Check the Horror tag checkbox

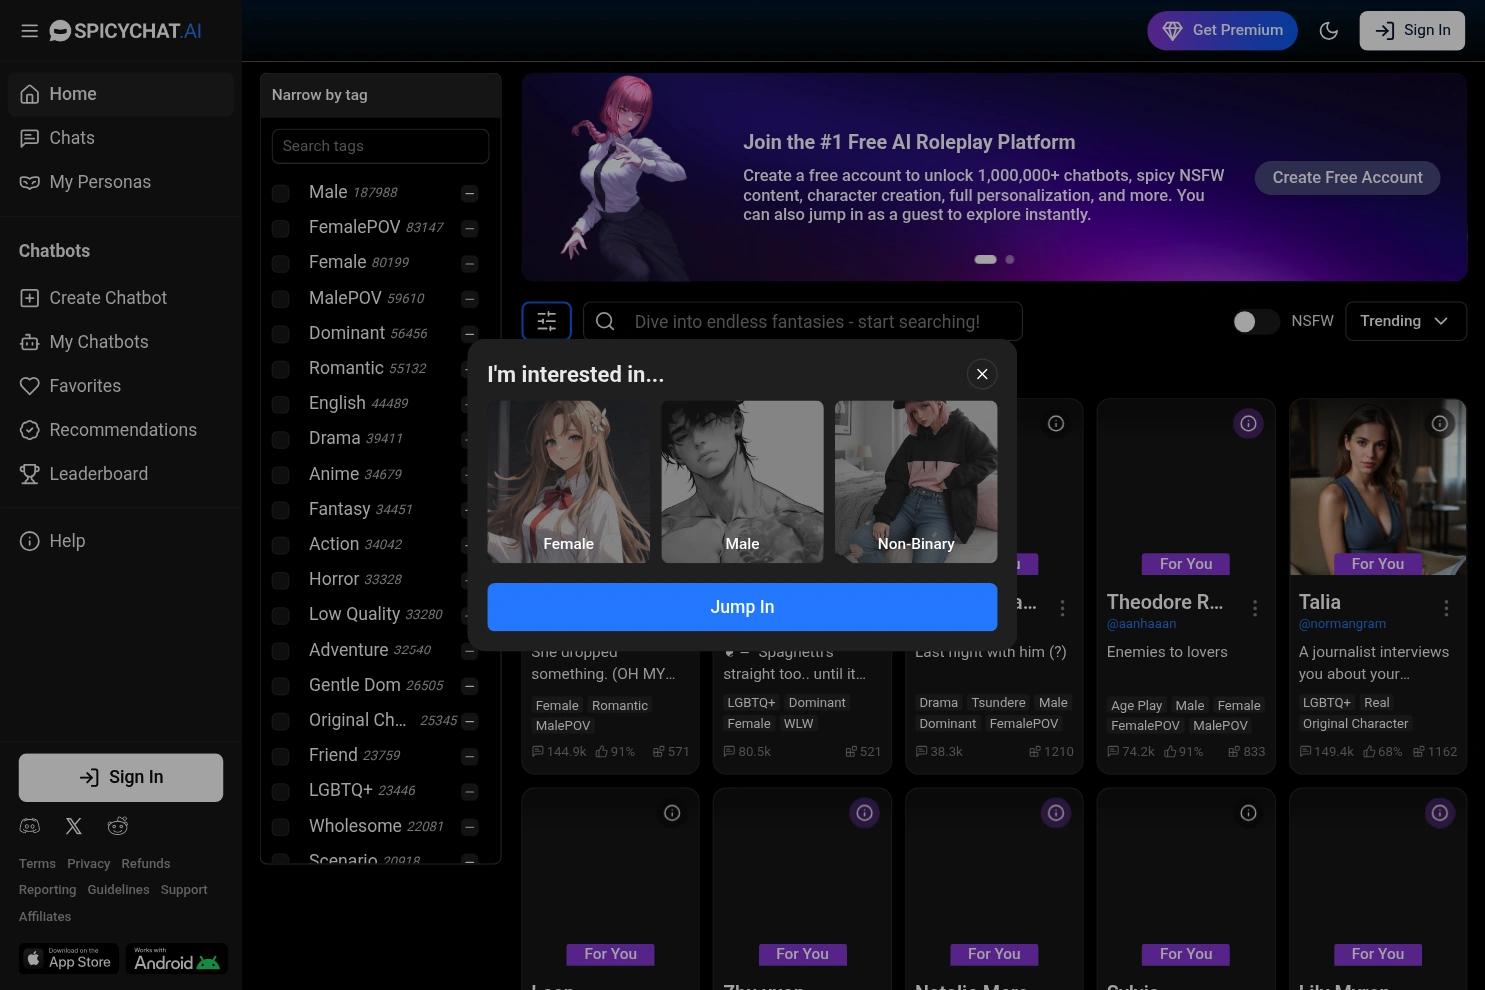(x=281, y=580)
